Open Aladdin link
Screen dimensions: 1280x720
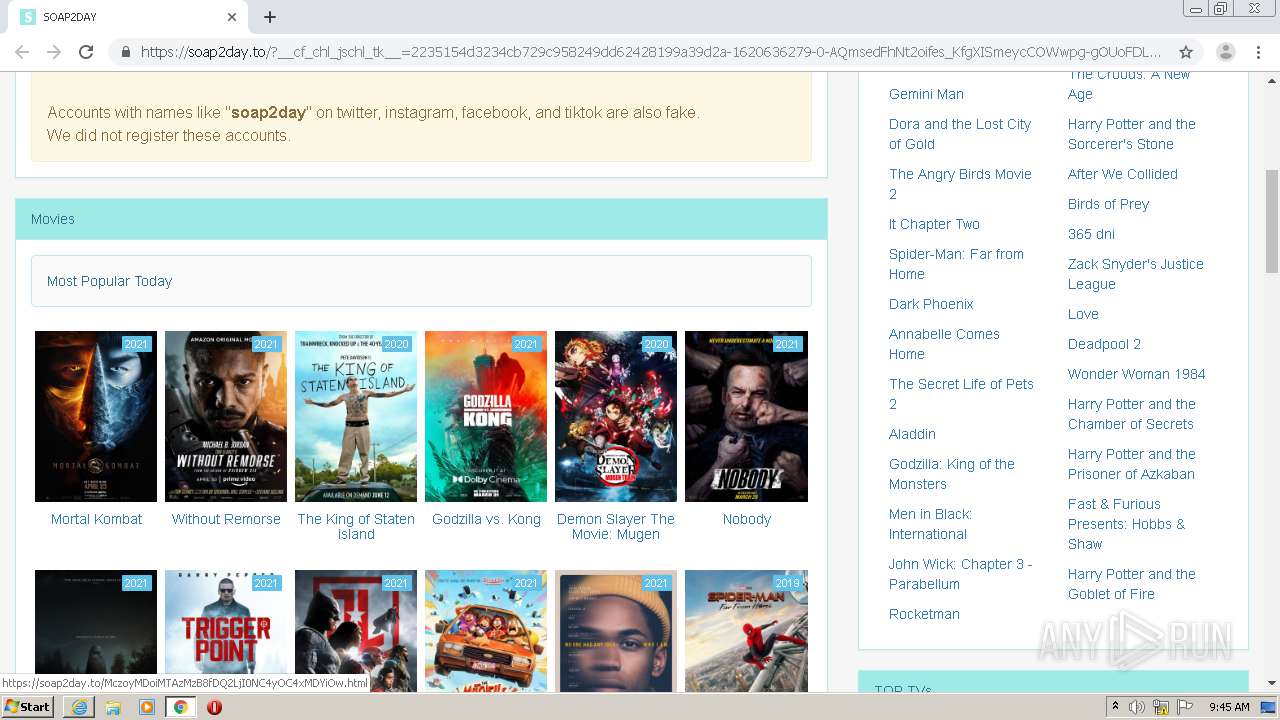tap(912, 434)
